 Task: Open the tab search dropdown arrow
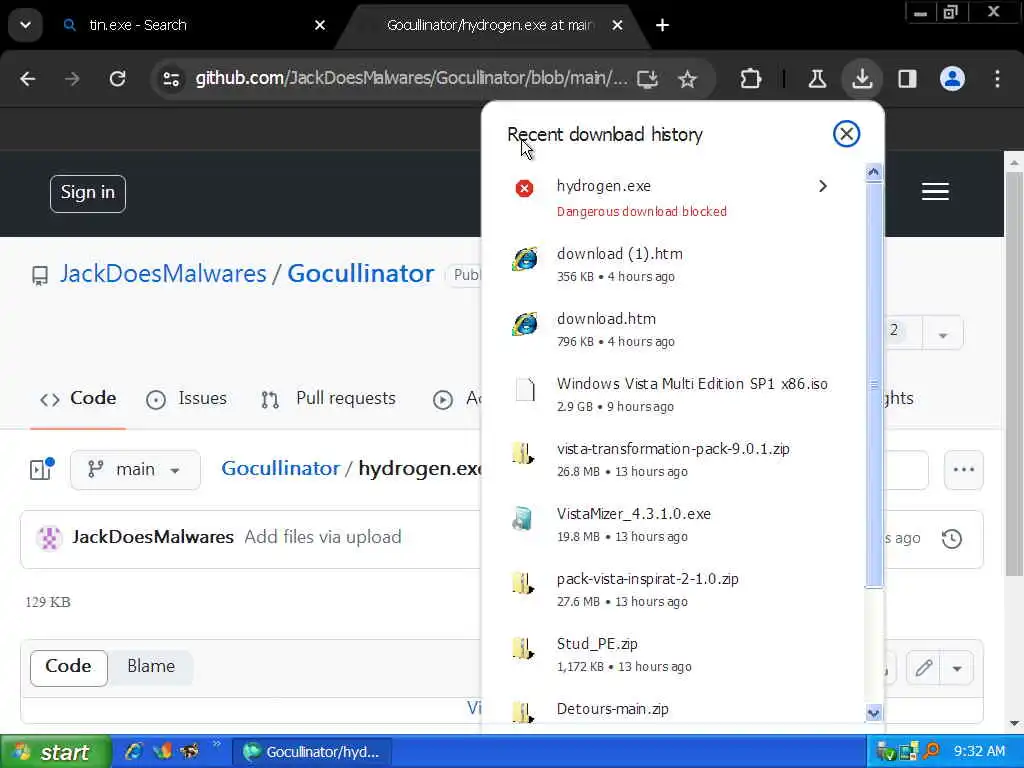(x=25, y=25)
